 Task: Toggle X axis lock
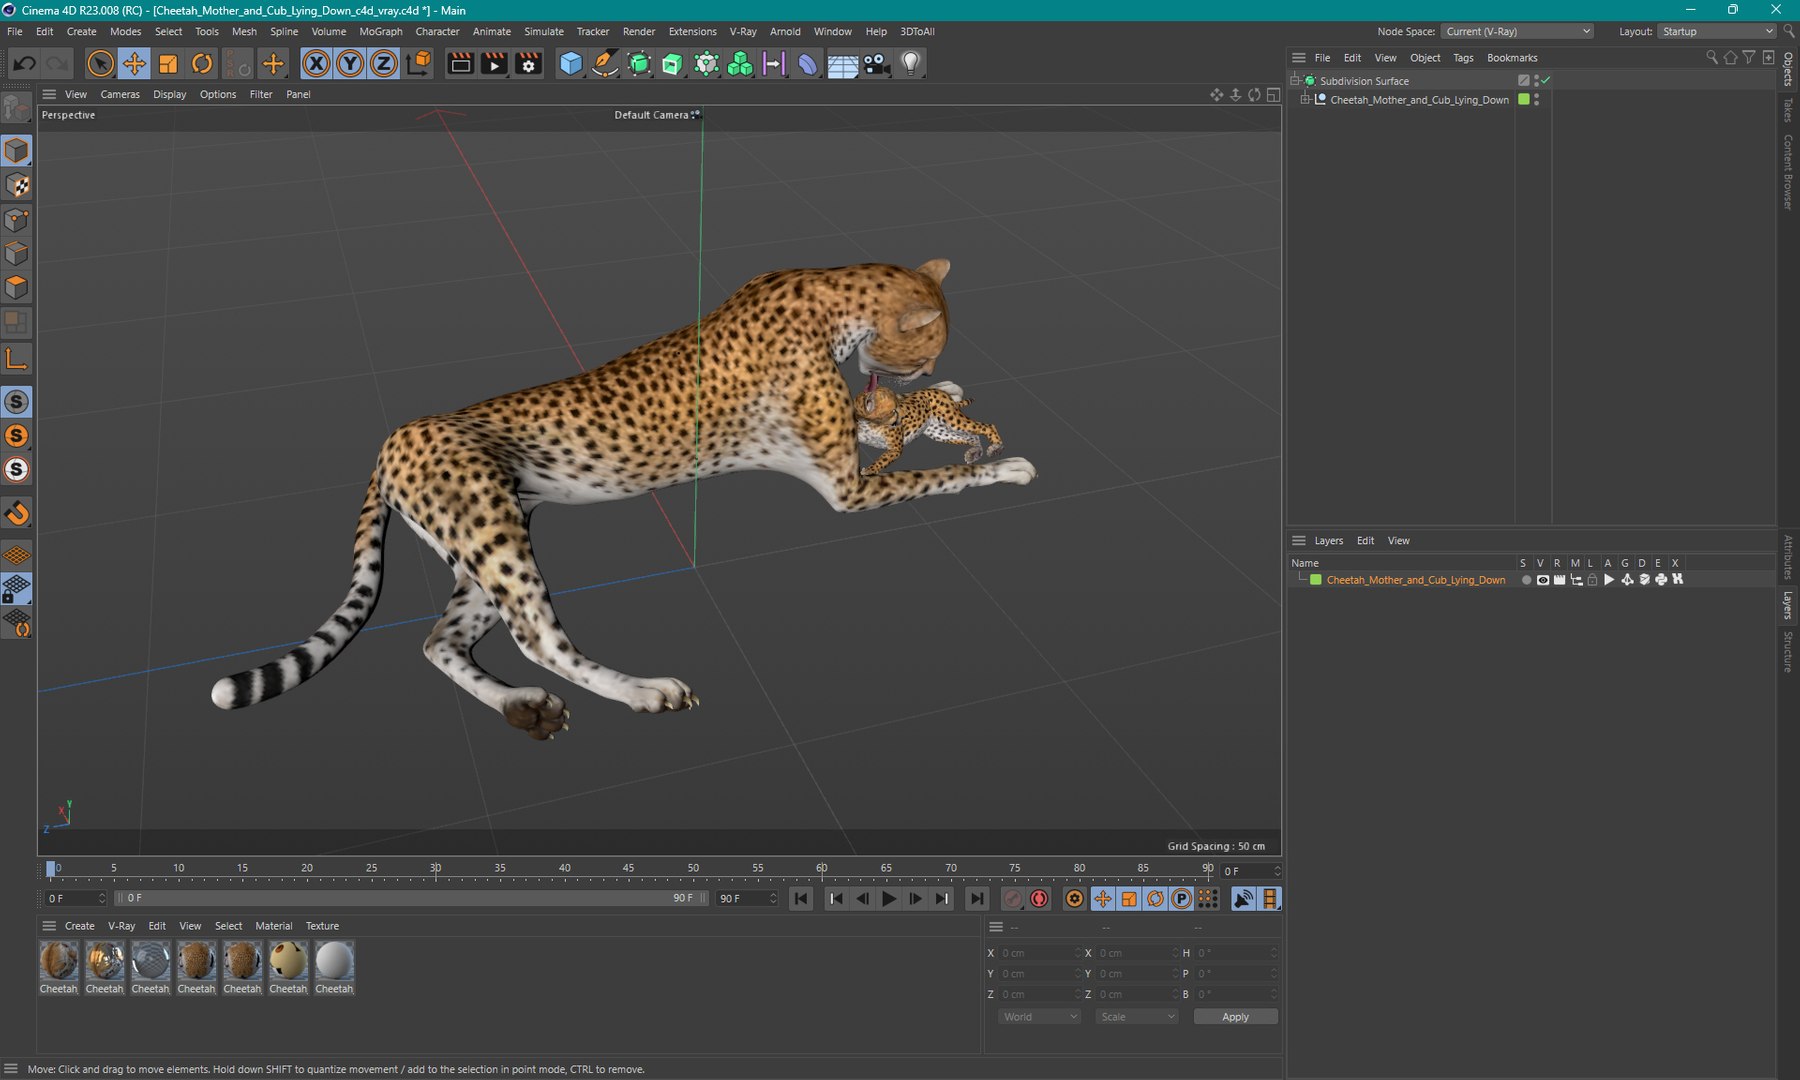click(x=316, y=64)
